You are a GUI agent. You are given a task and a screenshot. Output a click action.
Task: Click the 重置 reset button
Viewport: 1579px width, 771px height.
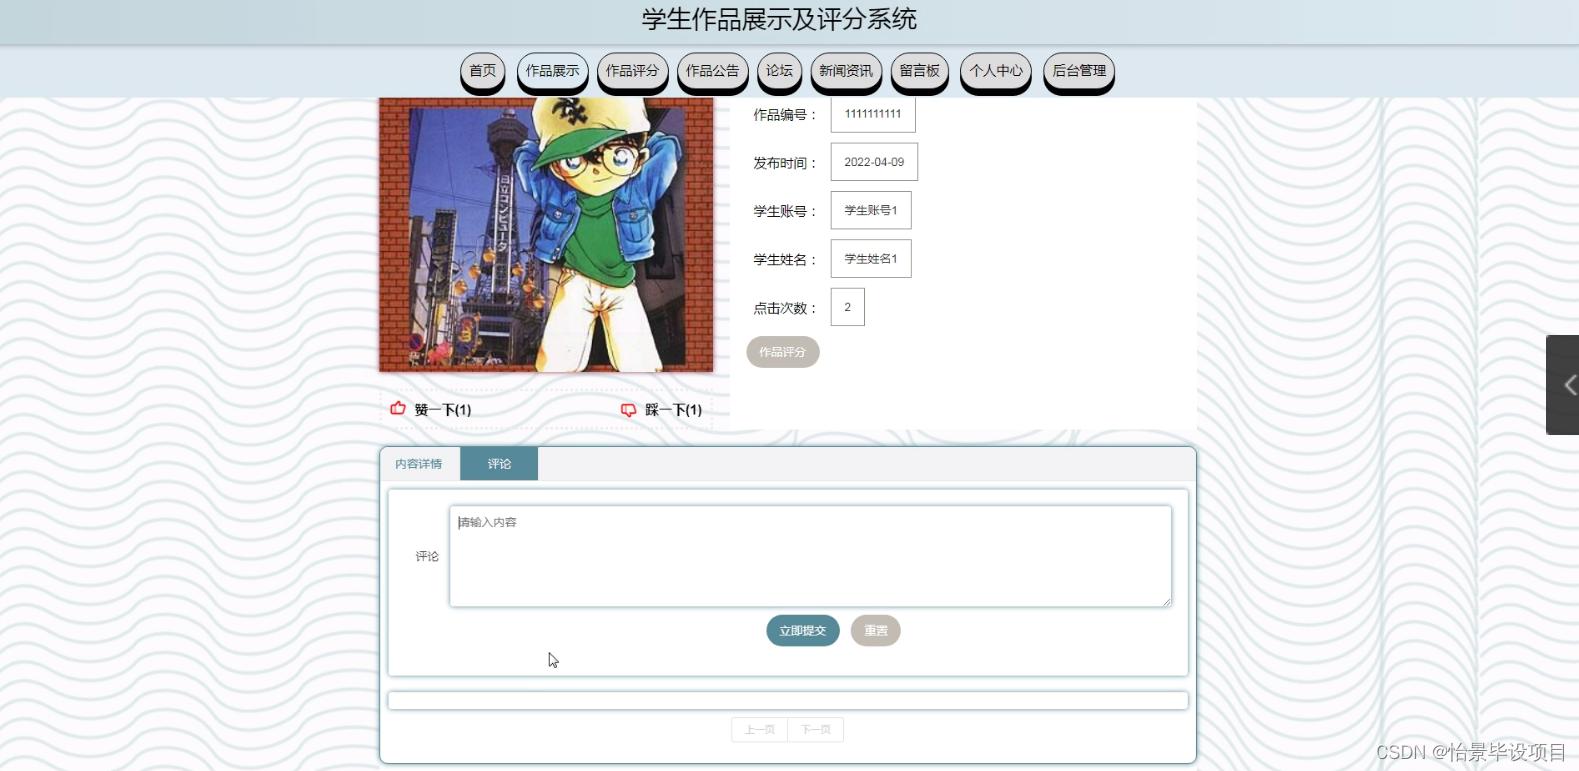pyautogui.click(x=876, y=631)
